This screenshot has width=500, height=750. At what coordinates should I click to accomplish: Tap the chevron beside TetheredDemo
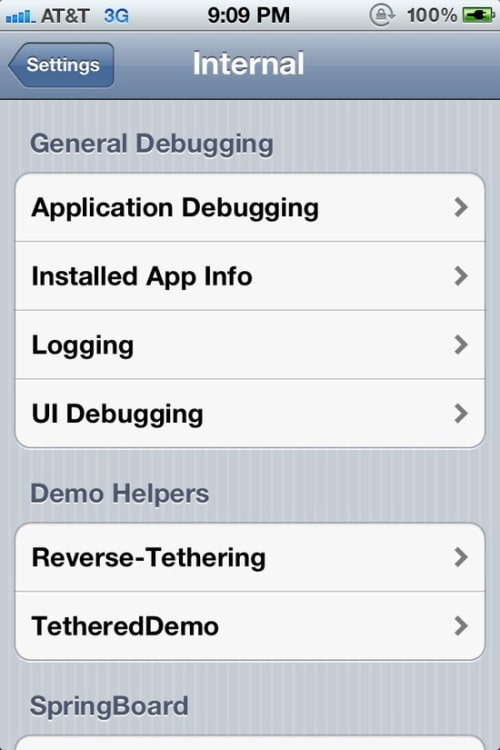[461, 626]
